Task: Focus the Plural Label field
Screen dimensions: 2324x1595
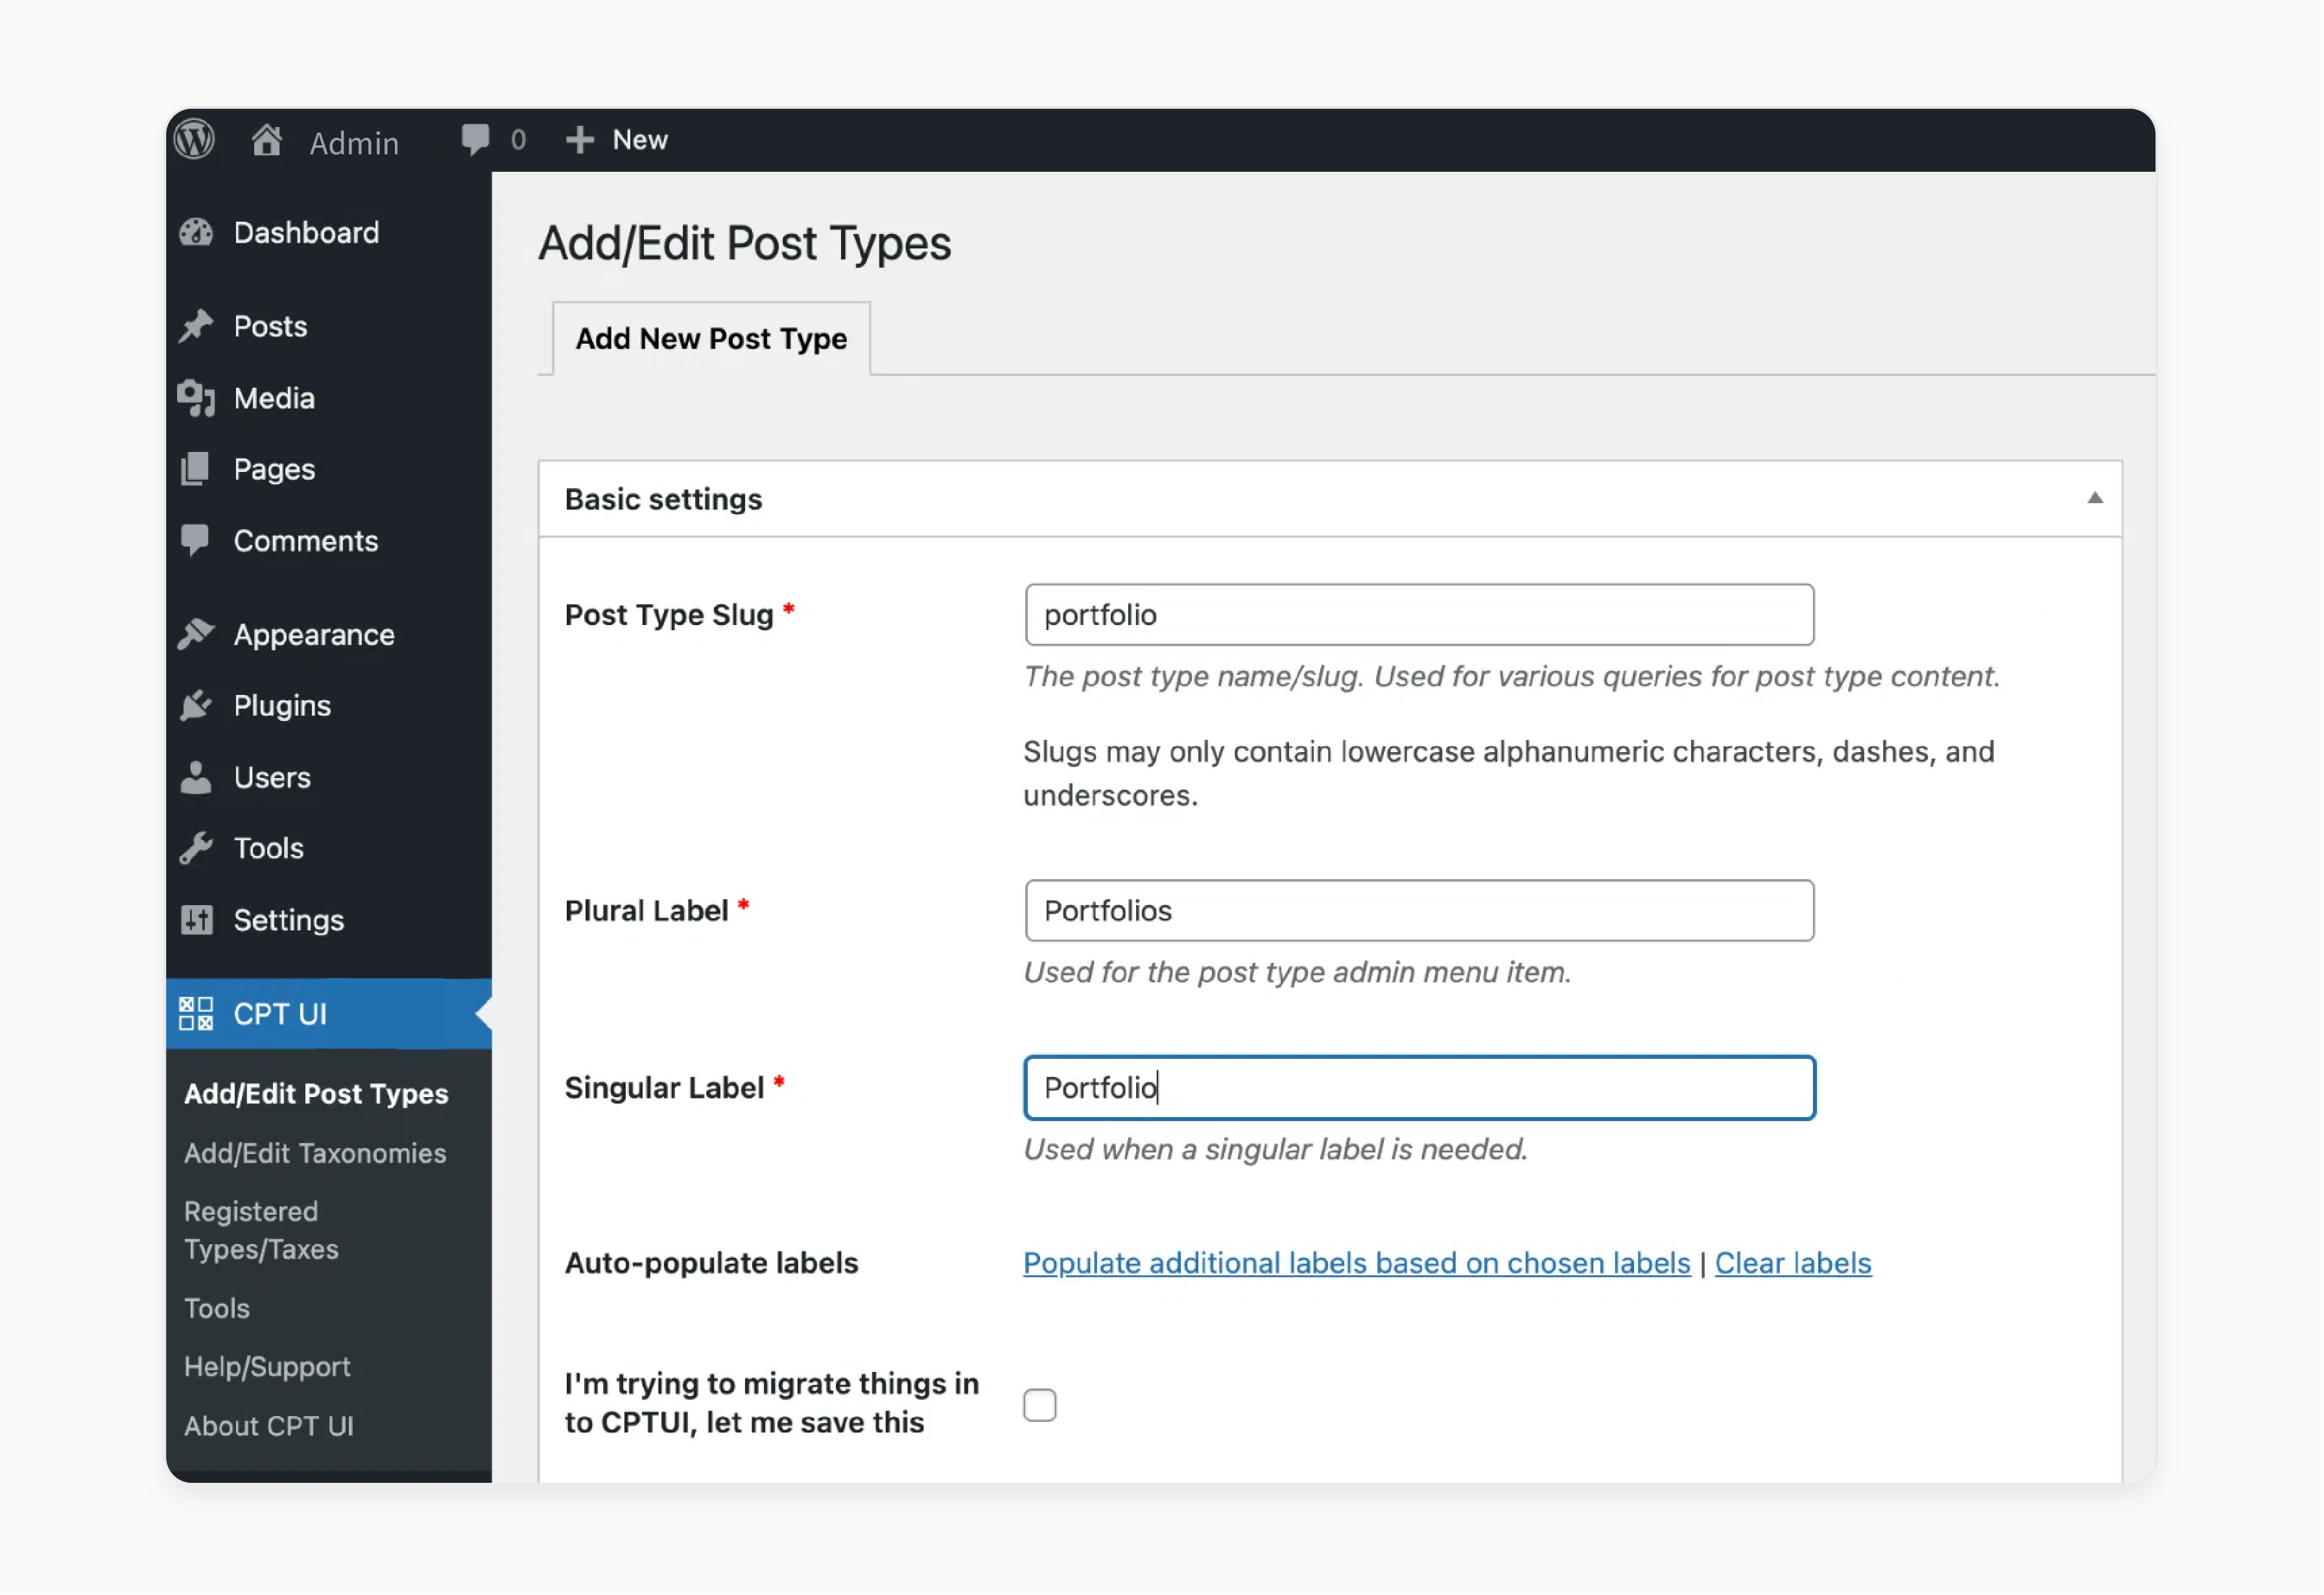Action: coord(1419,911)
